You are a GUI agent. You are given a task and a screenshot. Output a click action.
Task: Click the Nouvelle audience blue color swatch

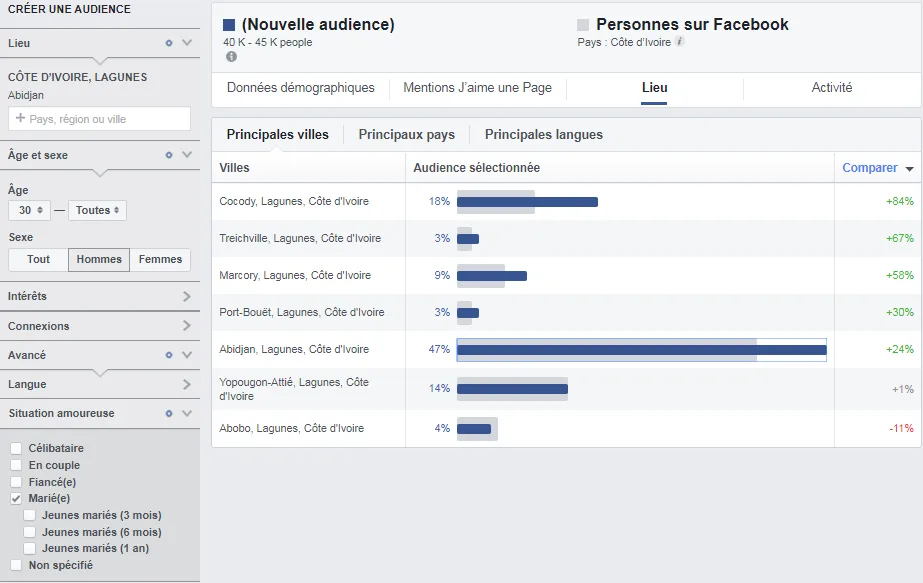coord(229,25)
